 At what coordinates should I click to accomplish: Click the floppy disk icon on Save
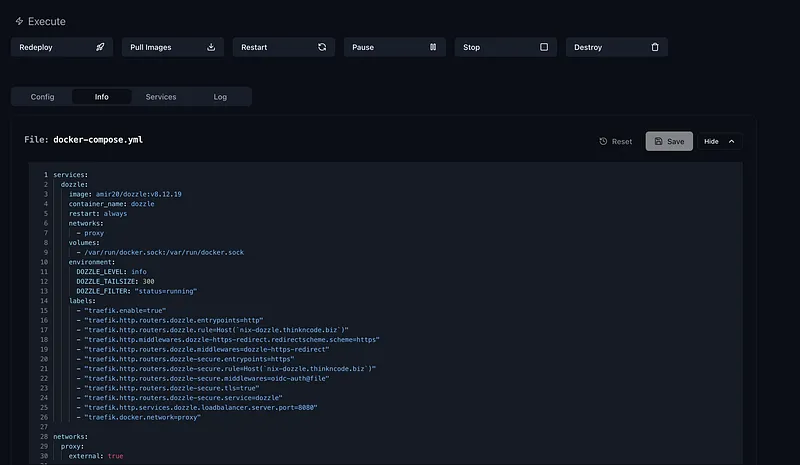pos(658,141)
